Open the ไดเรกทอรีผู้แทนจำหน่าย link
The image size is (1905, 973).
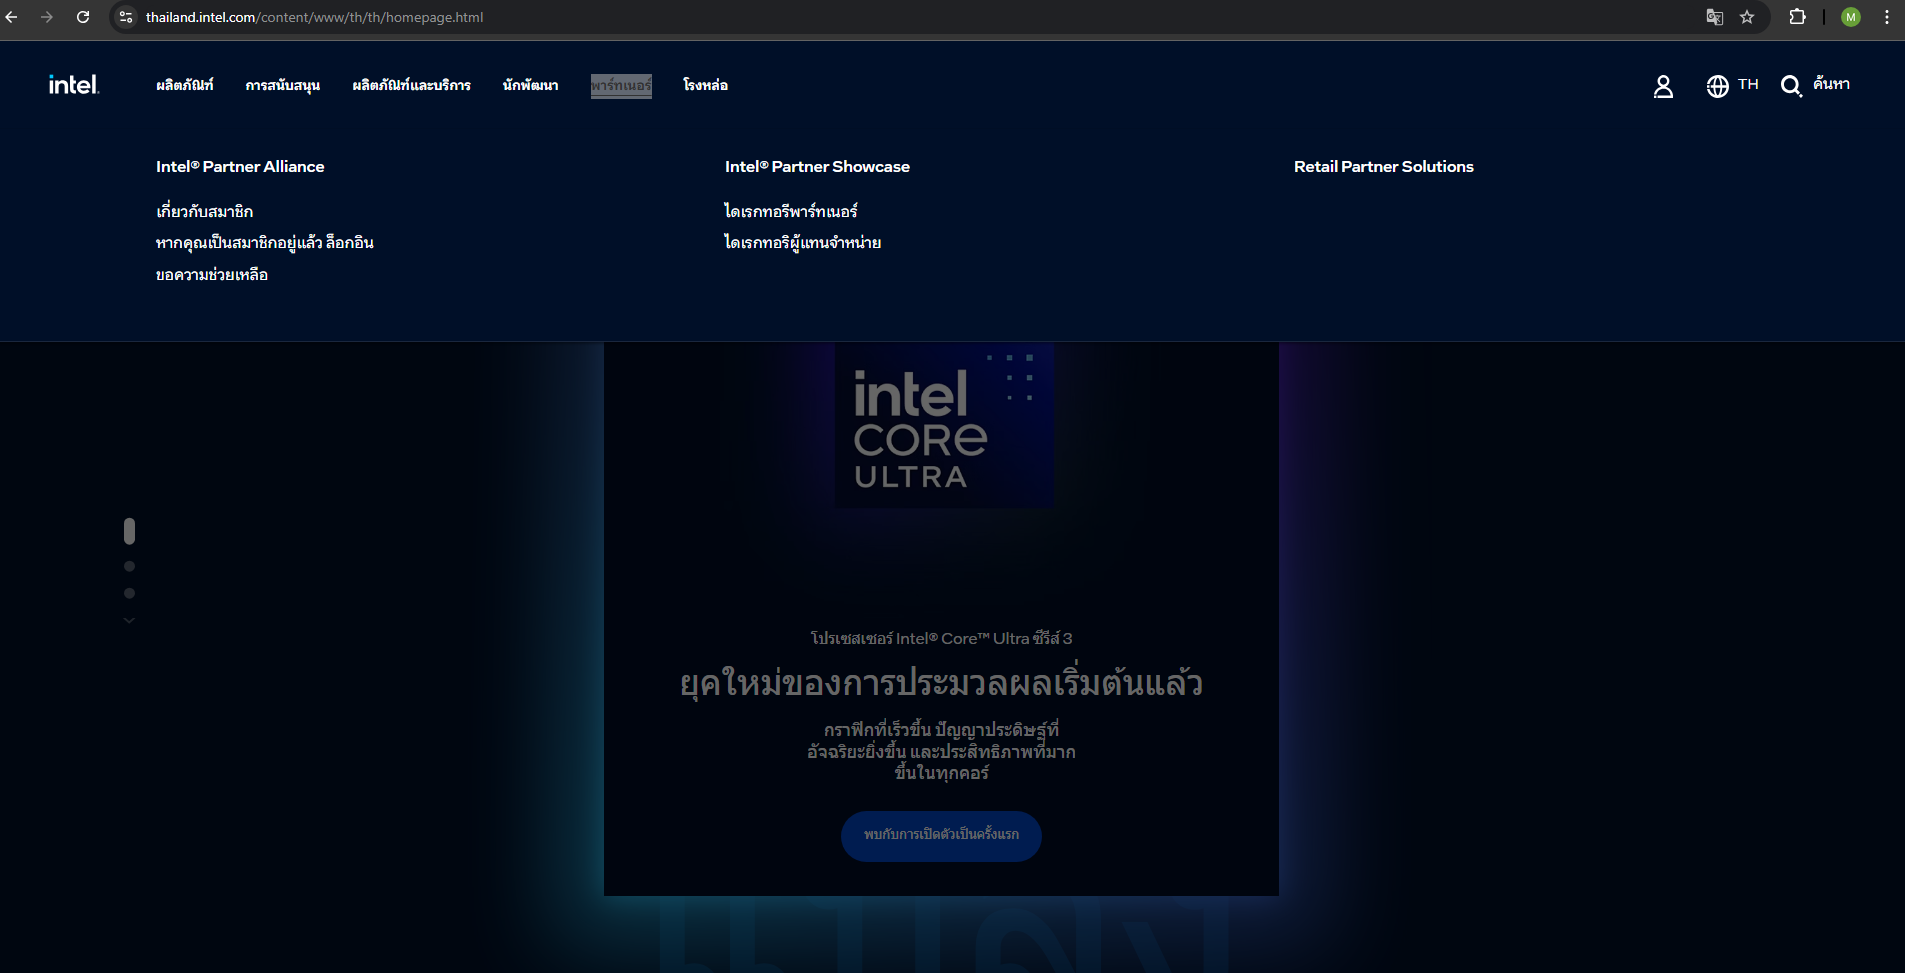pyautogui.click(x=803, y=243)
